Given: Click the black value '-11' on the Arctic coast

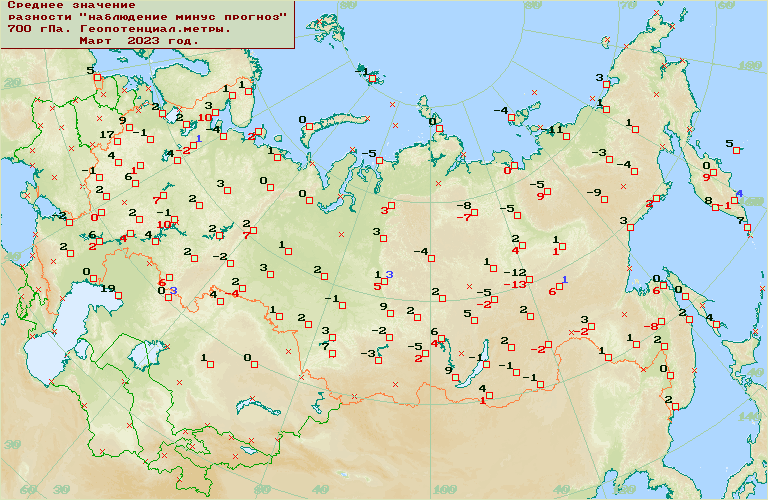Looking at the screenshot, I should coord(552,129).
